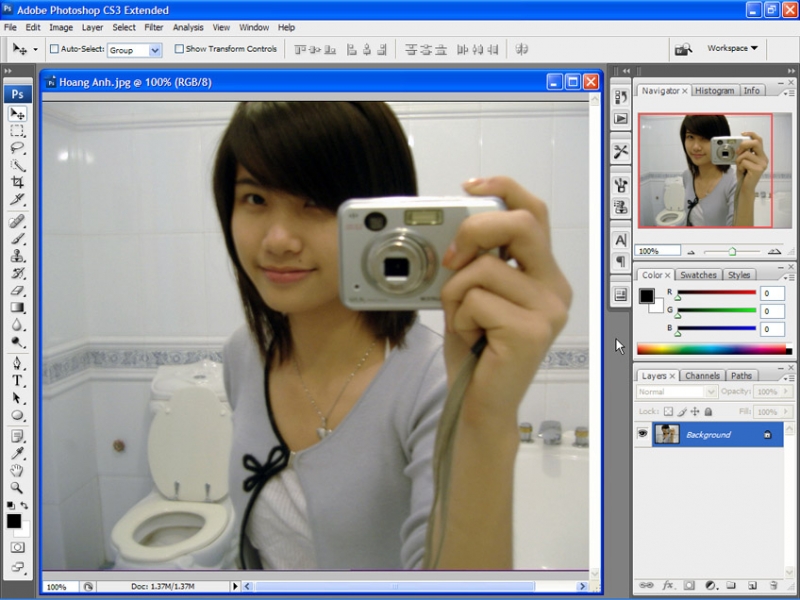Select the Rectangular Marquee tool

point(17,131)
